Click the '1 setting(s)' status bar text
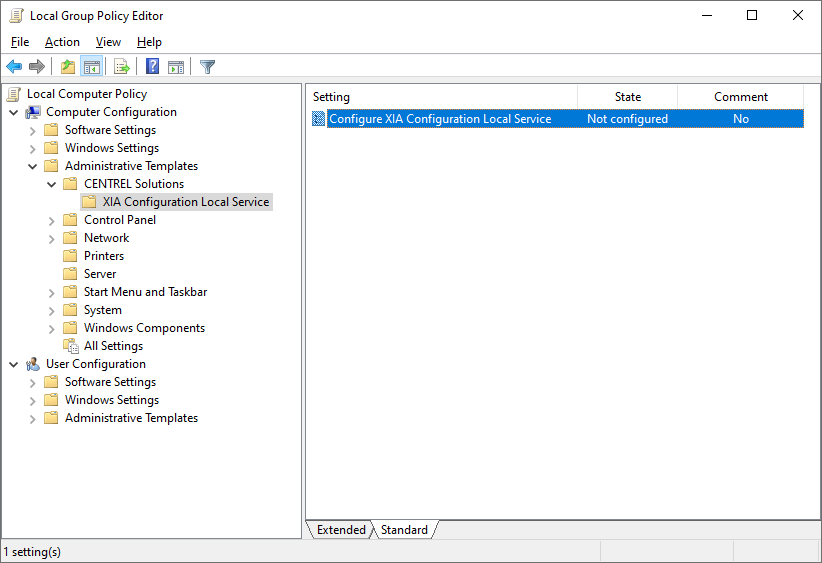Screen dimensions: 822x563 coord(32,552)
